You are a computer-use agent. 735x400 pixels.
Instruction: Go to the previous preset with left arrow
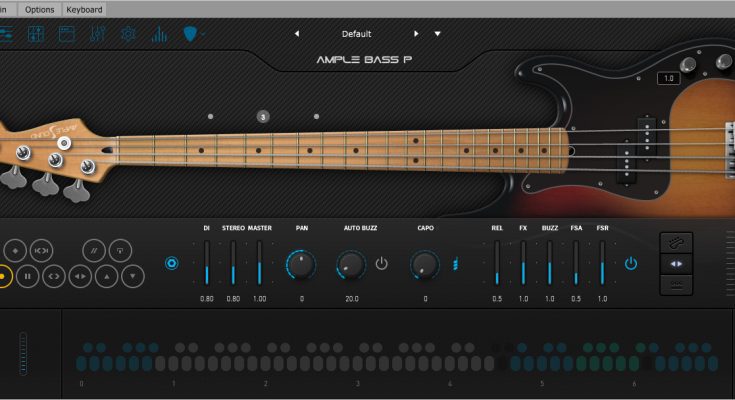point(297,34)
